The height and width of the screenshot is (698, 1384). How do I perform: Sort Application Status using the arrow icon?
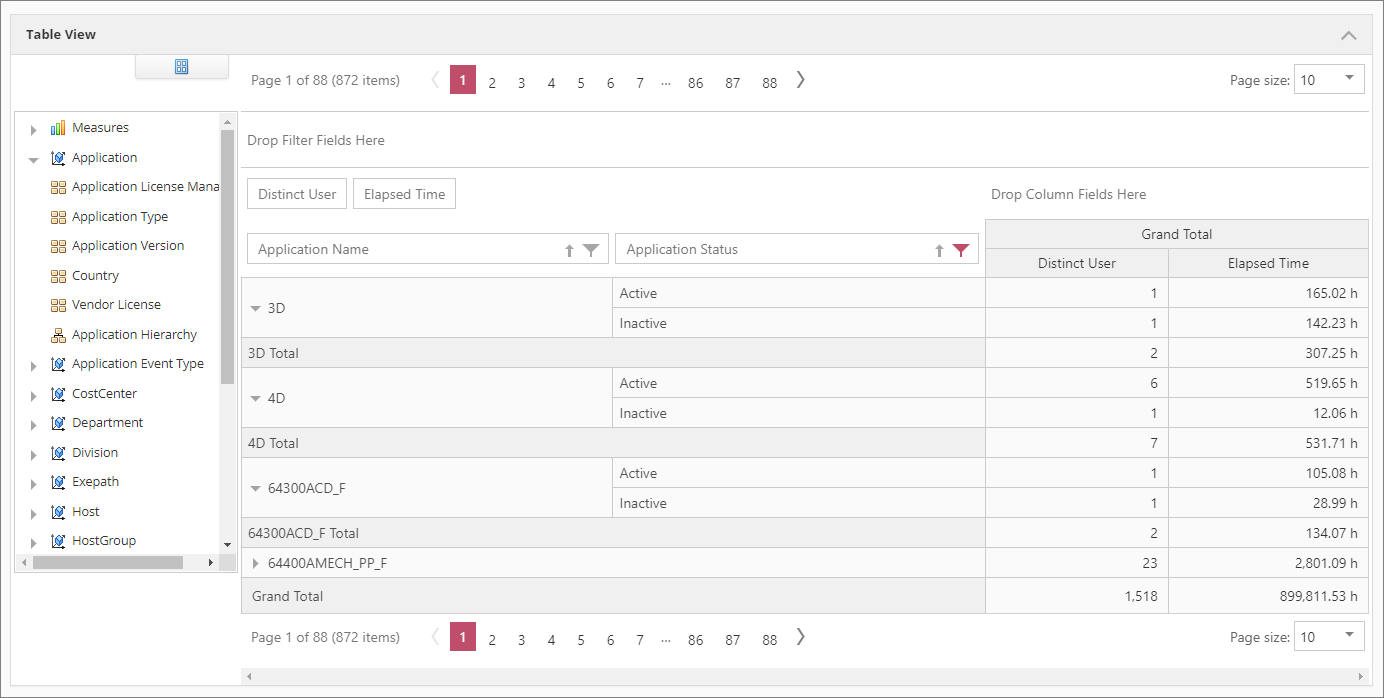pyautogui.click(x=939, y=250)
